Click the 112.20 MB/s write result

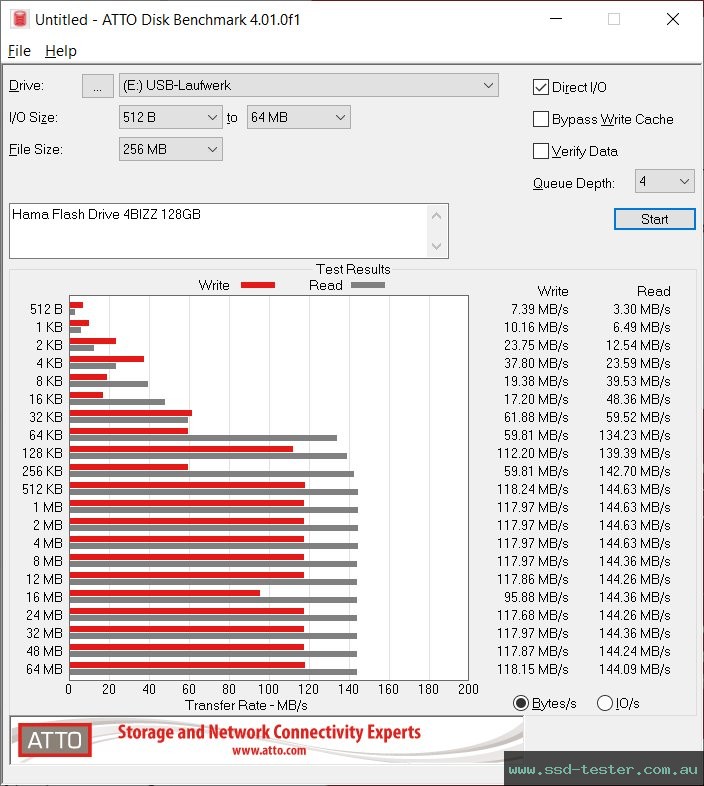point(533,453)
